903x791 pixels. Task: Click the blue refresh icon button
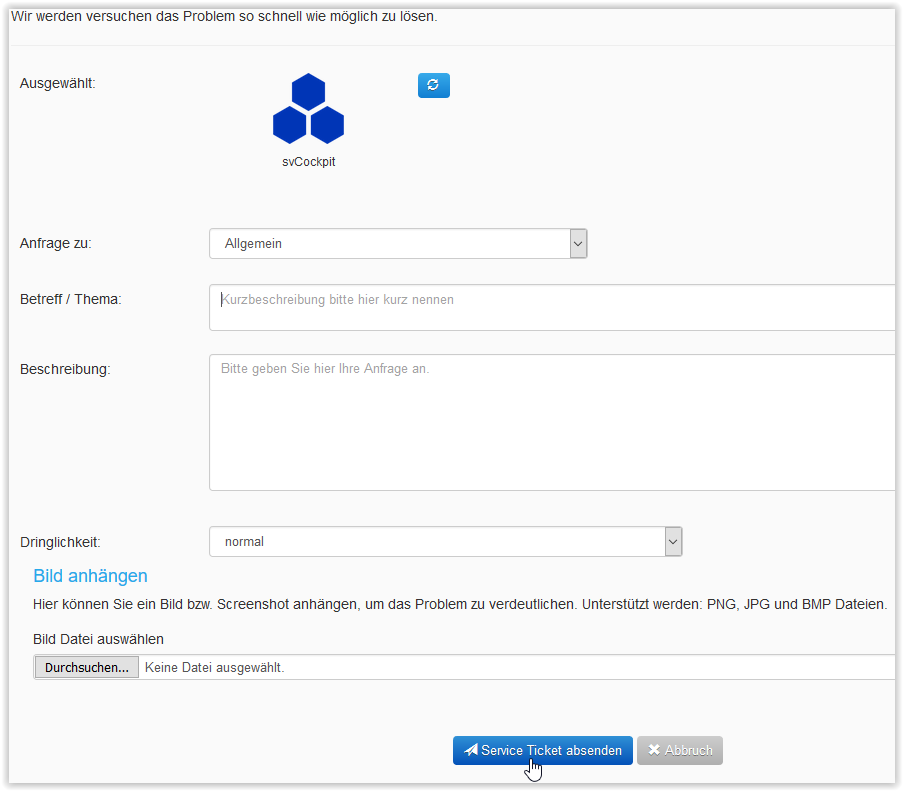[433, 85]
